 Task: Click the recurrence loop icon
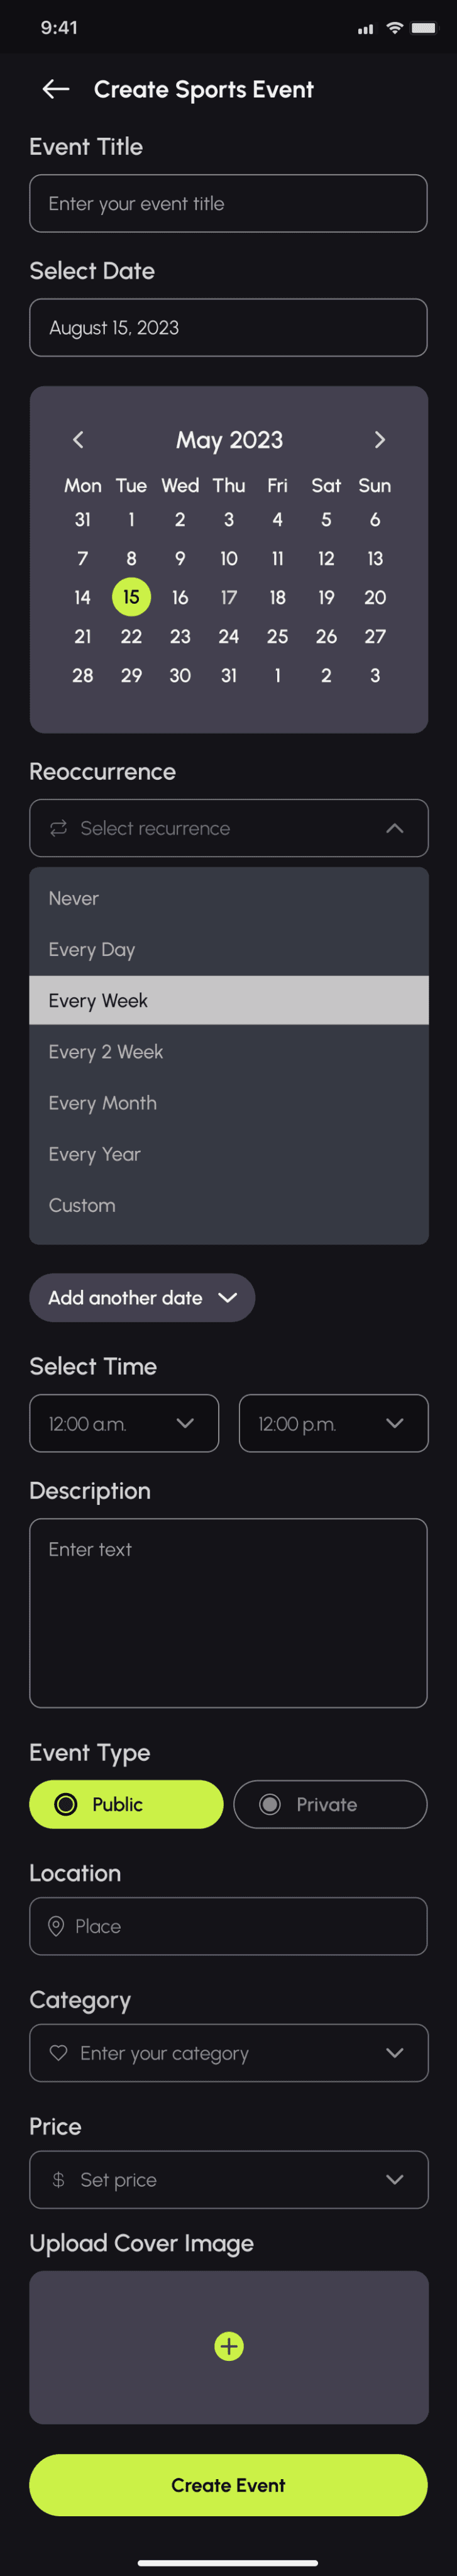[x=59, y=828]
